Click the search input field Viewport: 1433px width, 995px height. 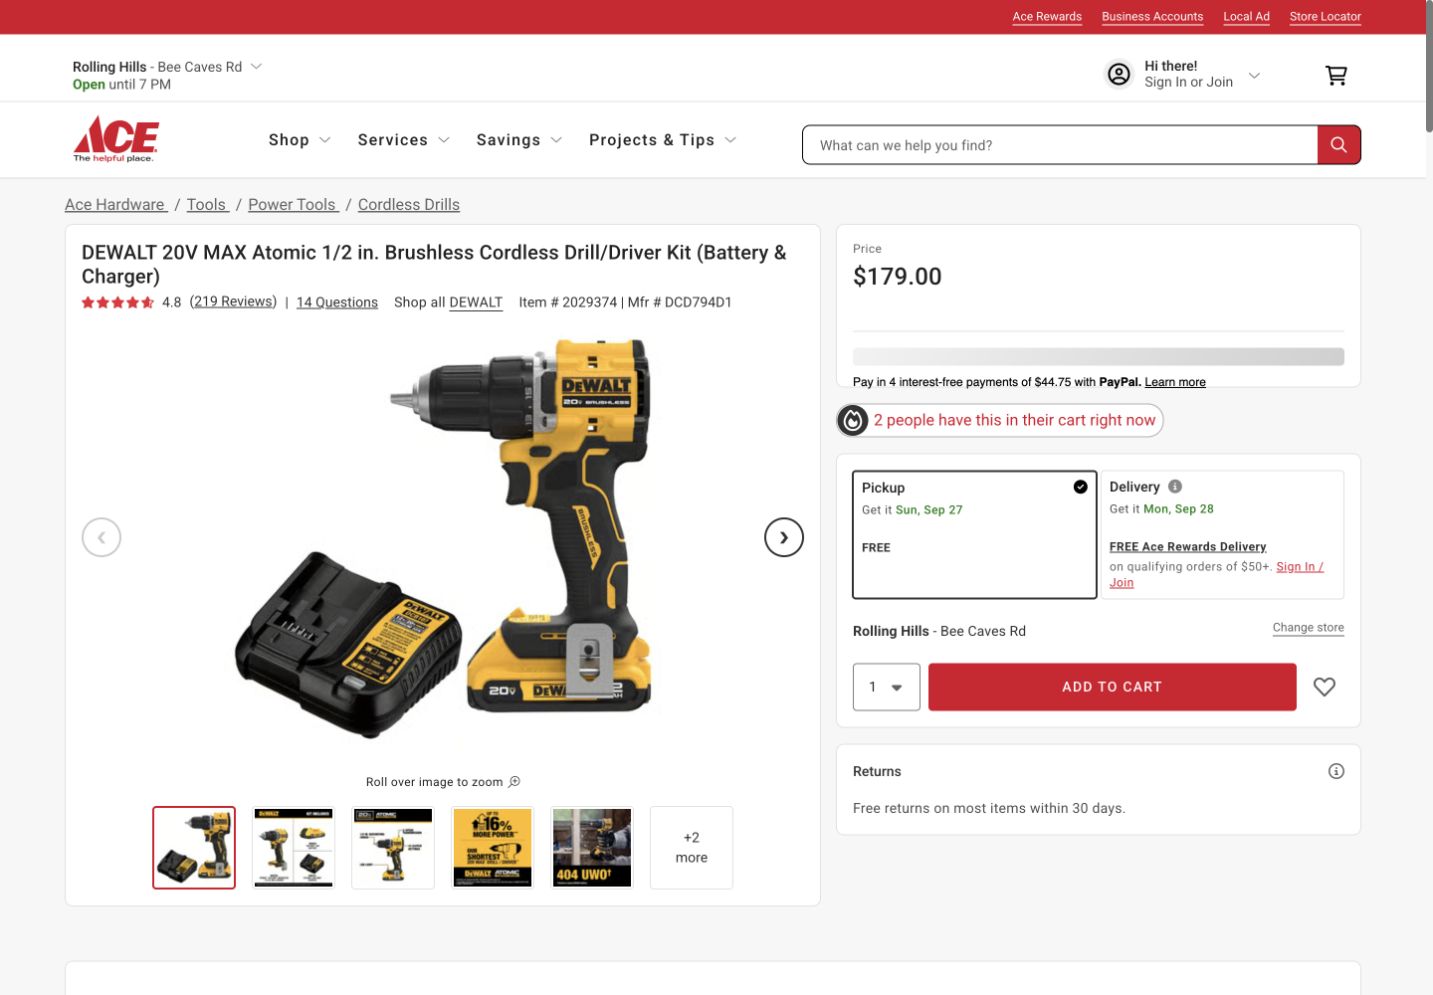click(x=1060, y=145)
